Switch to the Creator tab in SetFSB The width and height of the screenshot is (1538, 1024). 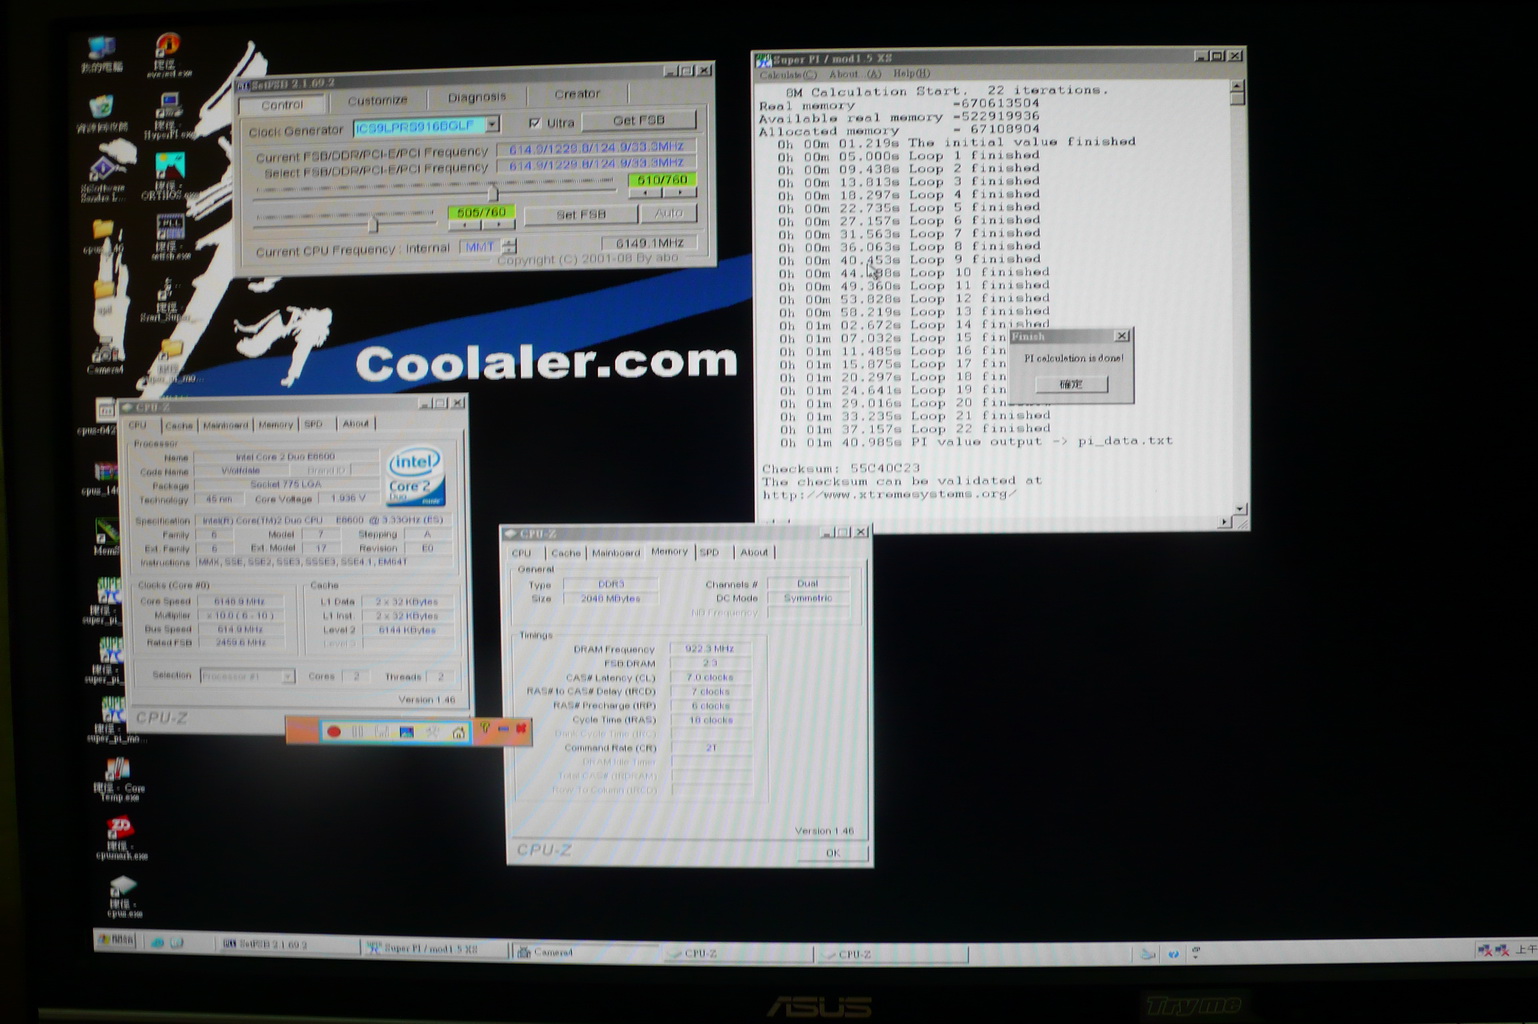[577, 94]
